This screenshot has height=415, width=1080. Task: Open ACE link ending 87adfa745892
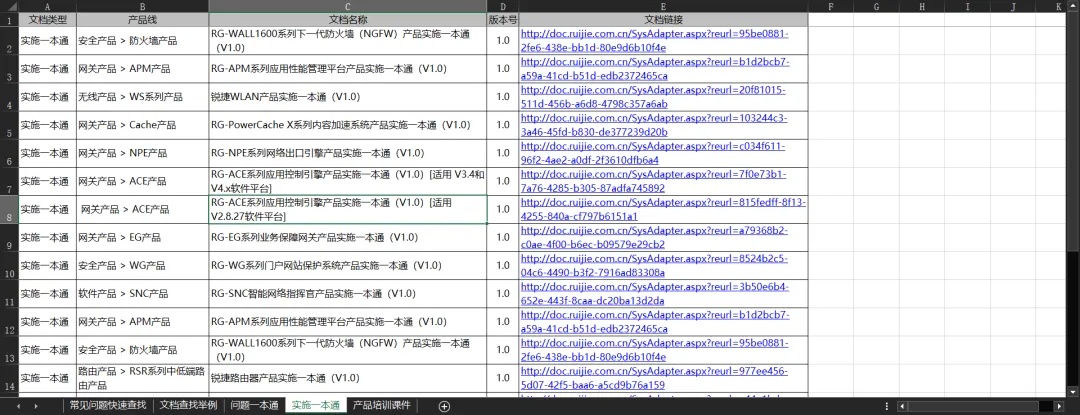[654, 181]
